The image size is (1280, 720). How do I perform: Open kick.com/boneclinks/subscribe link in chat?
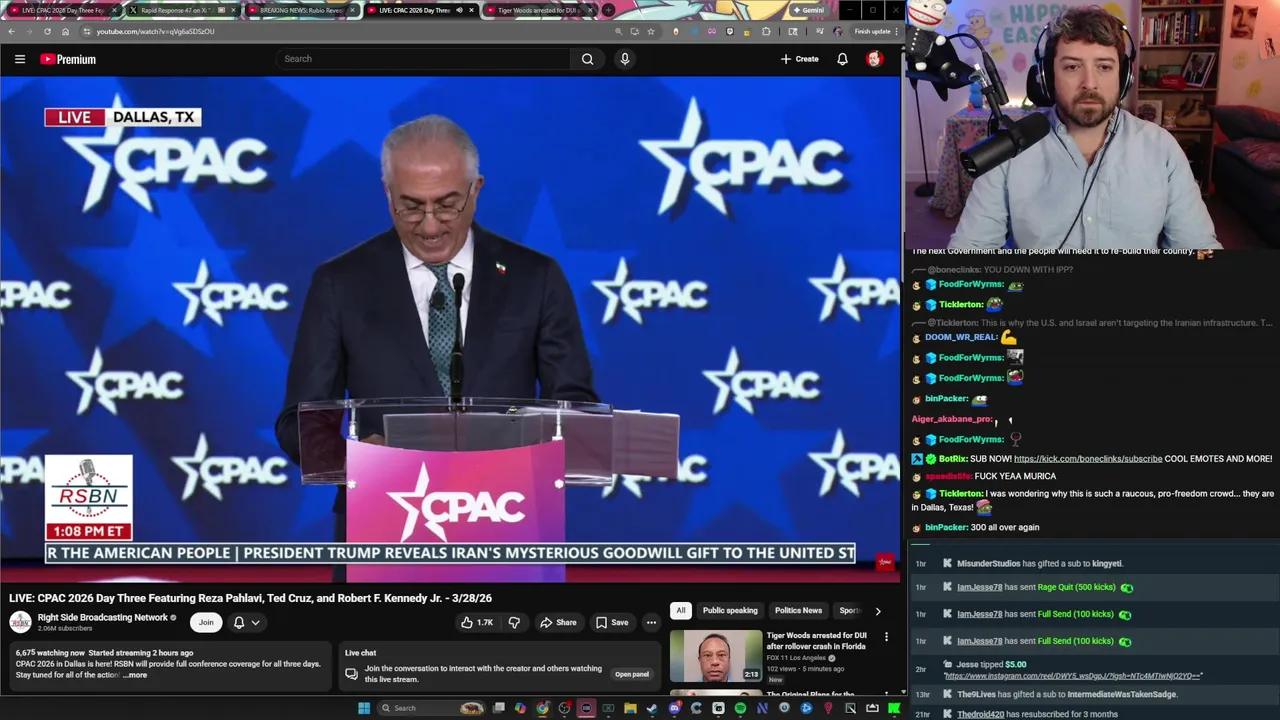1088,459
